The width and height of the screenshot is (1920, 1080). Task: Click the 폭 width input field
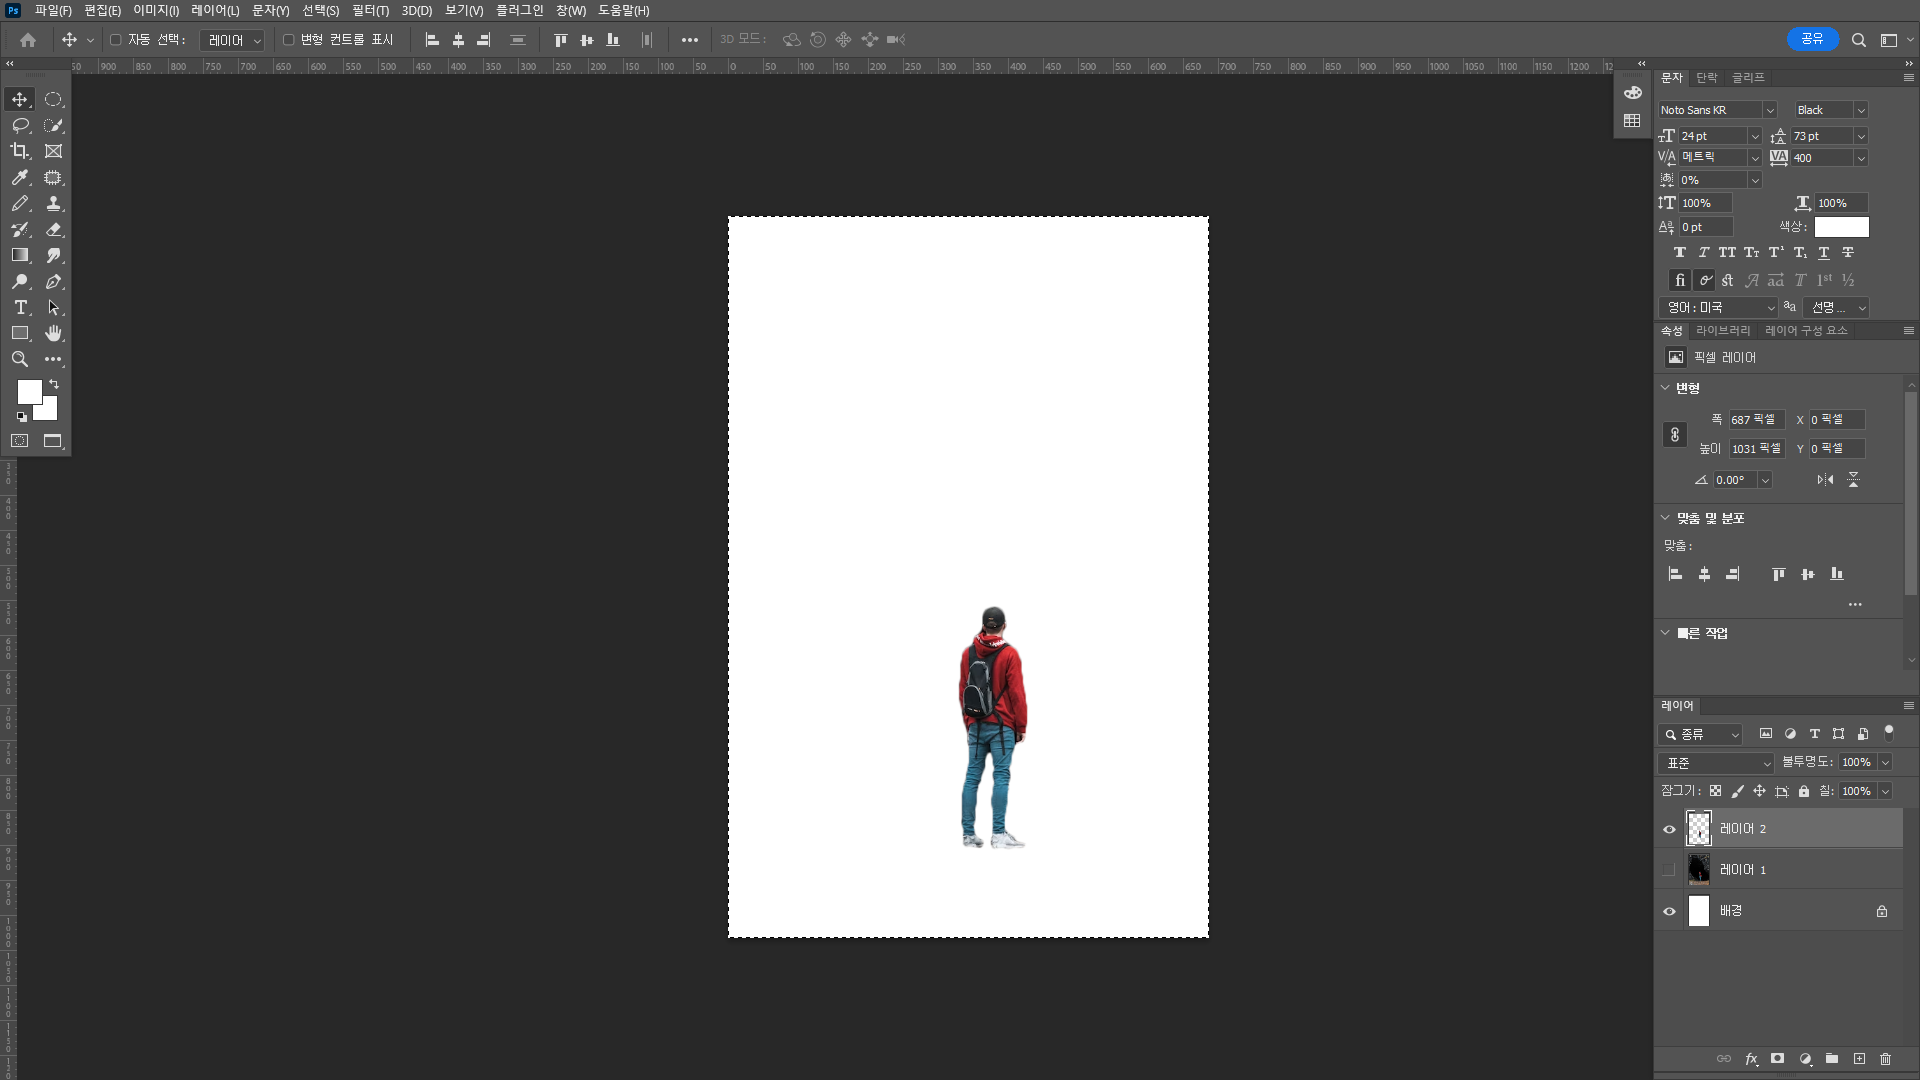tap(1755, 420)
